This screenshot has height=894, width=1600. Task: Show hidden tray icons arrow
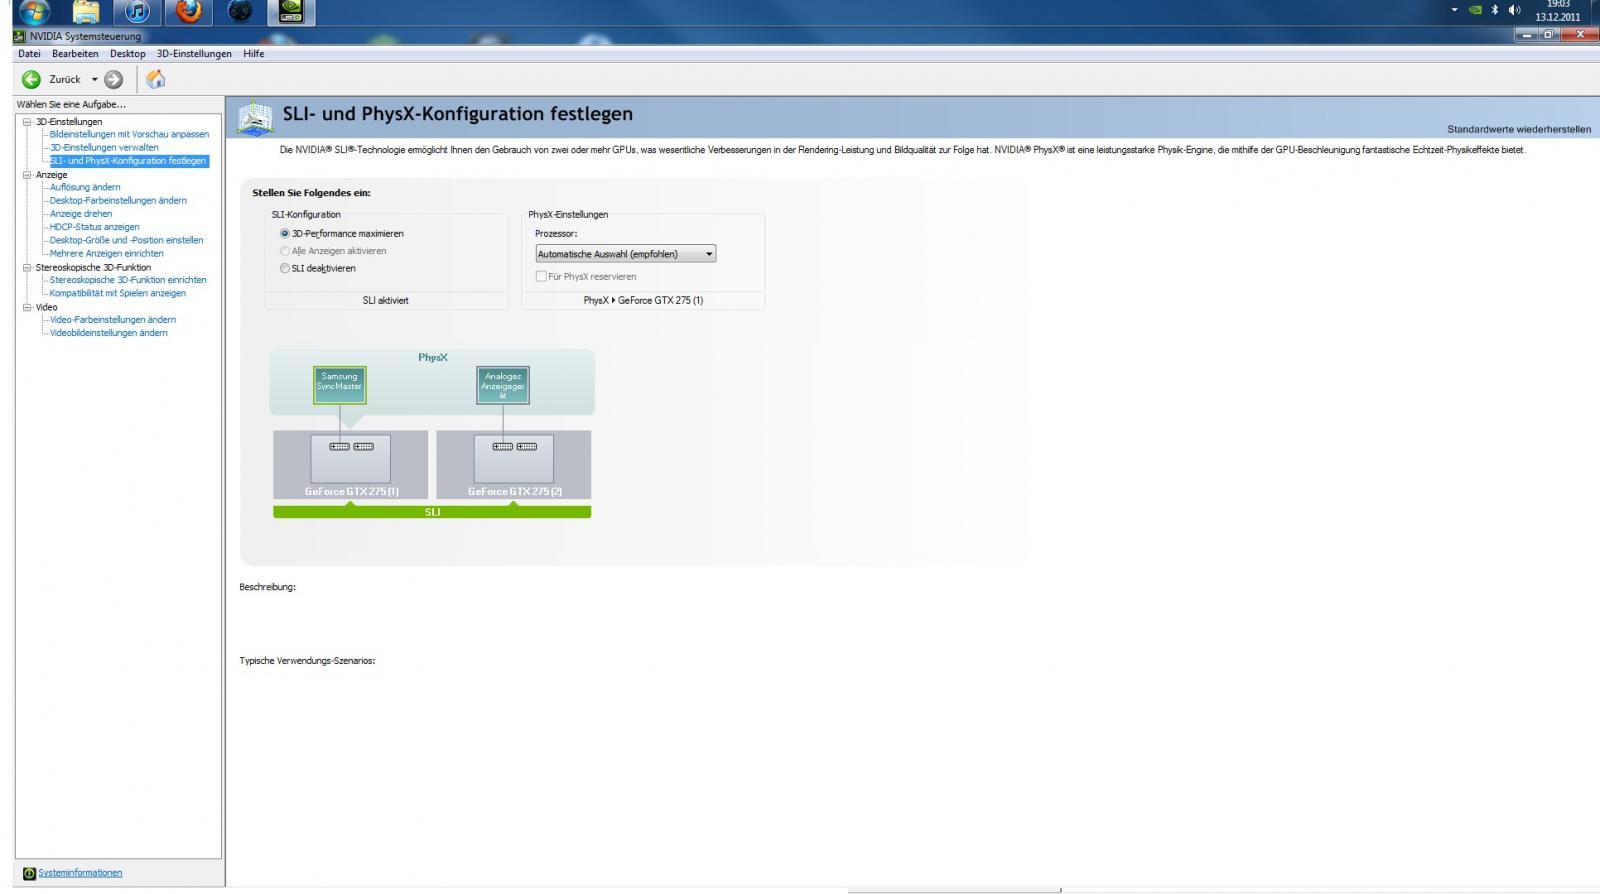tap(1455, 10)
